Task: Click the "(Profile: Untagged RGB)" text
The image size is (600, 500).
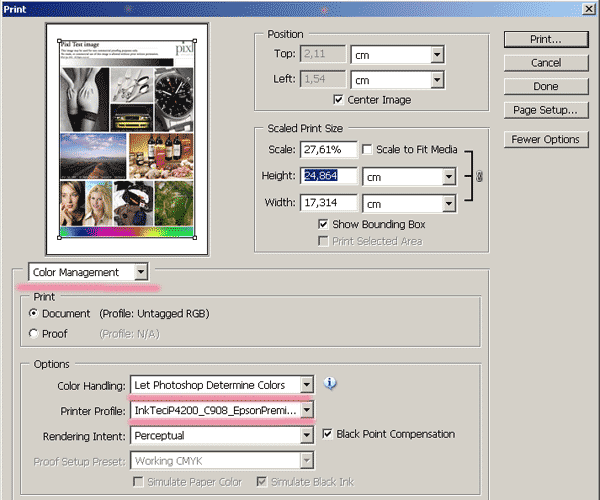Action: (154, 314)
